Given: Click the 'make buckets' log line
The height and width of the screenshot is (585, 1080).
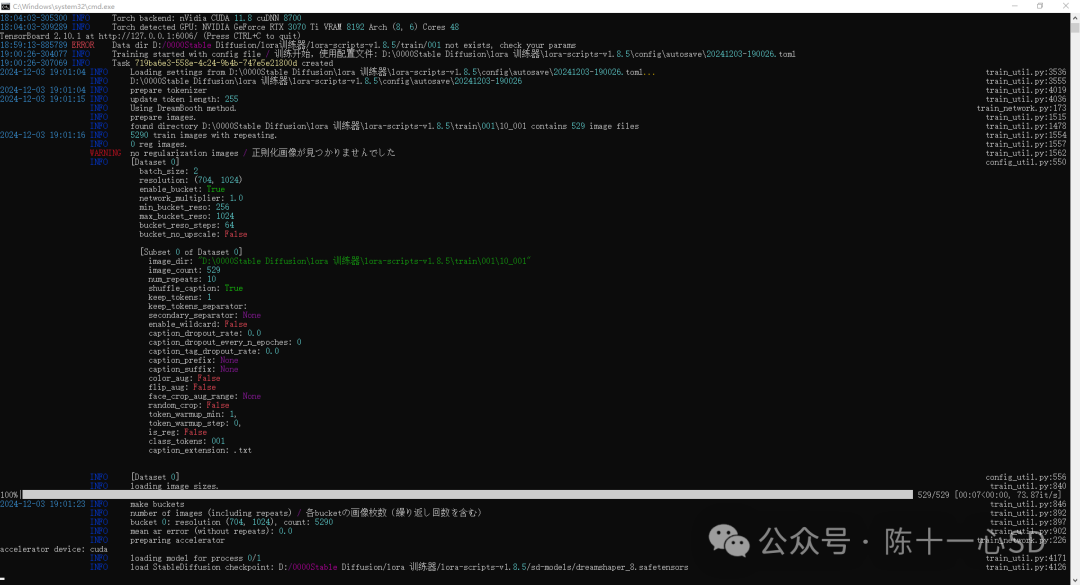Looking at the screenshot, I should [157, 504].
